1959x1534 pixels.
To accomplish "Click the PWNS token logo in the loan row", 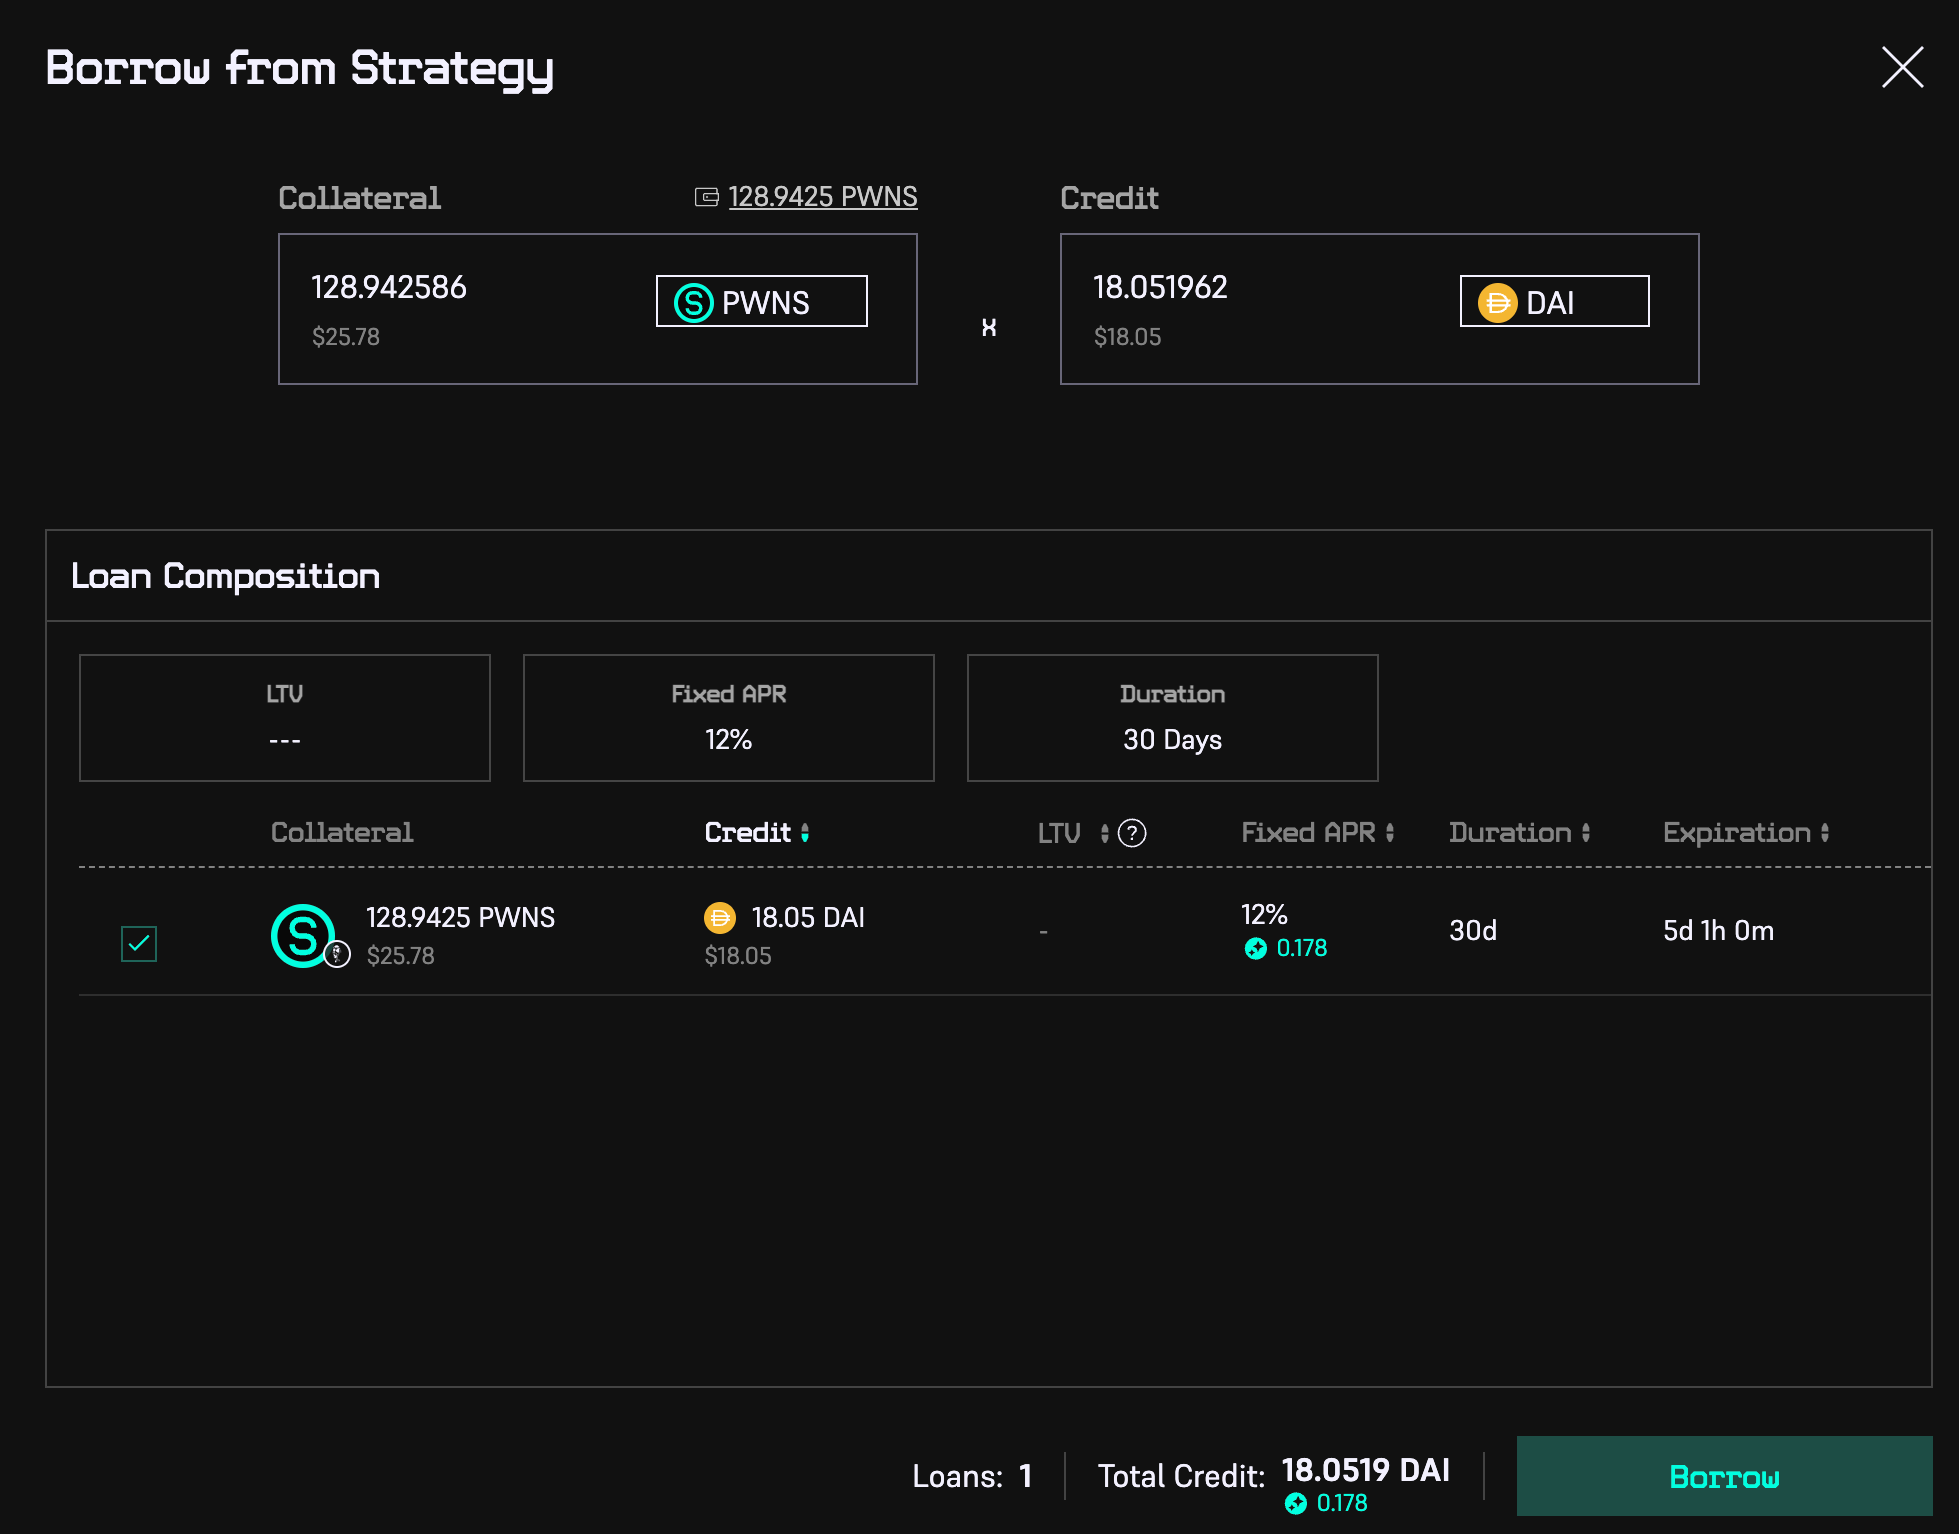I will [x=302, y=935].
